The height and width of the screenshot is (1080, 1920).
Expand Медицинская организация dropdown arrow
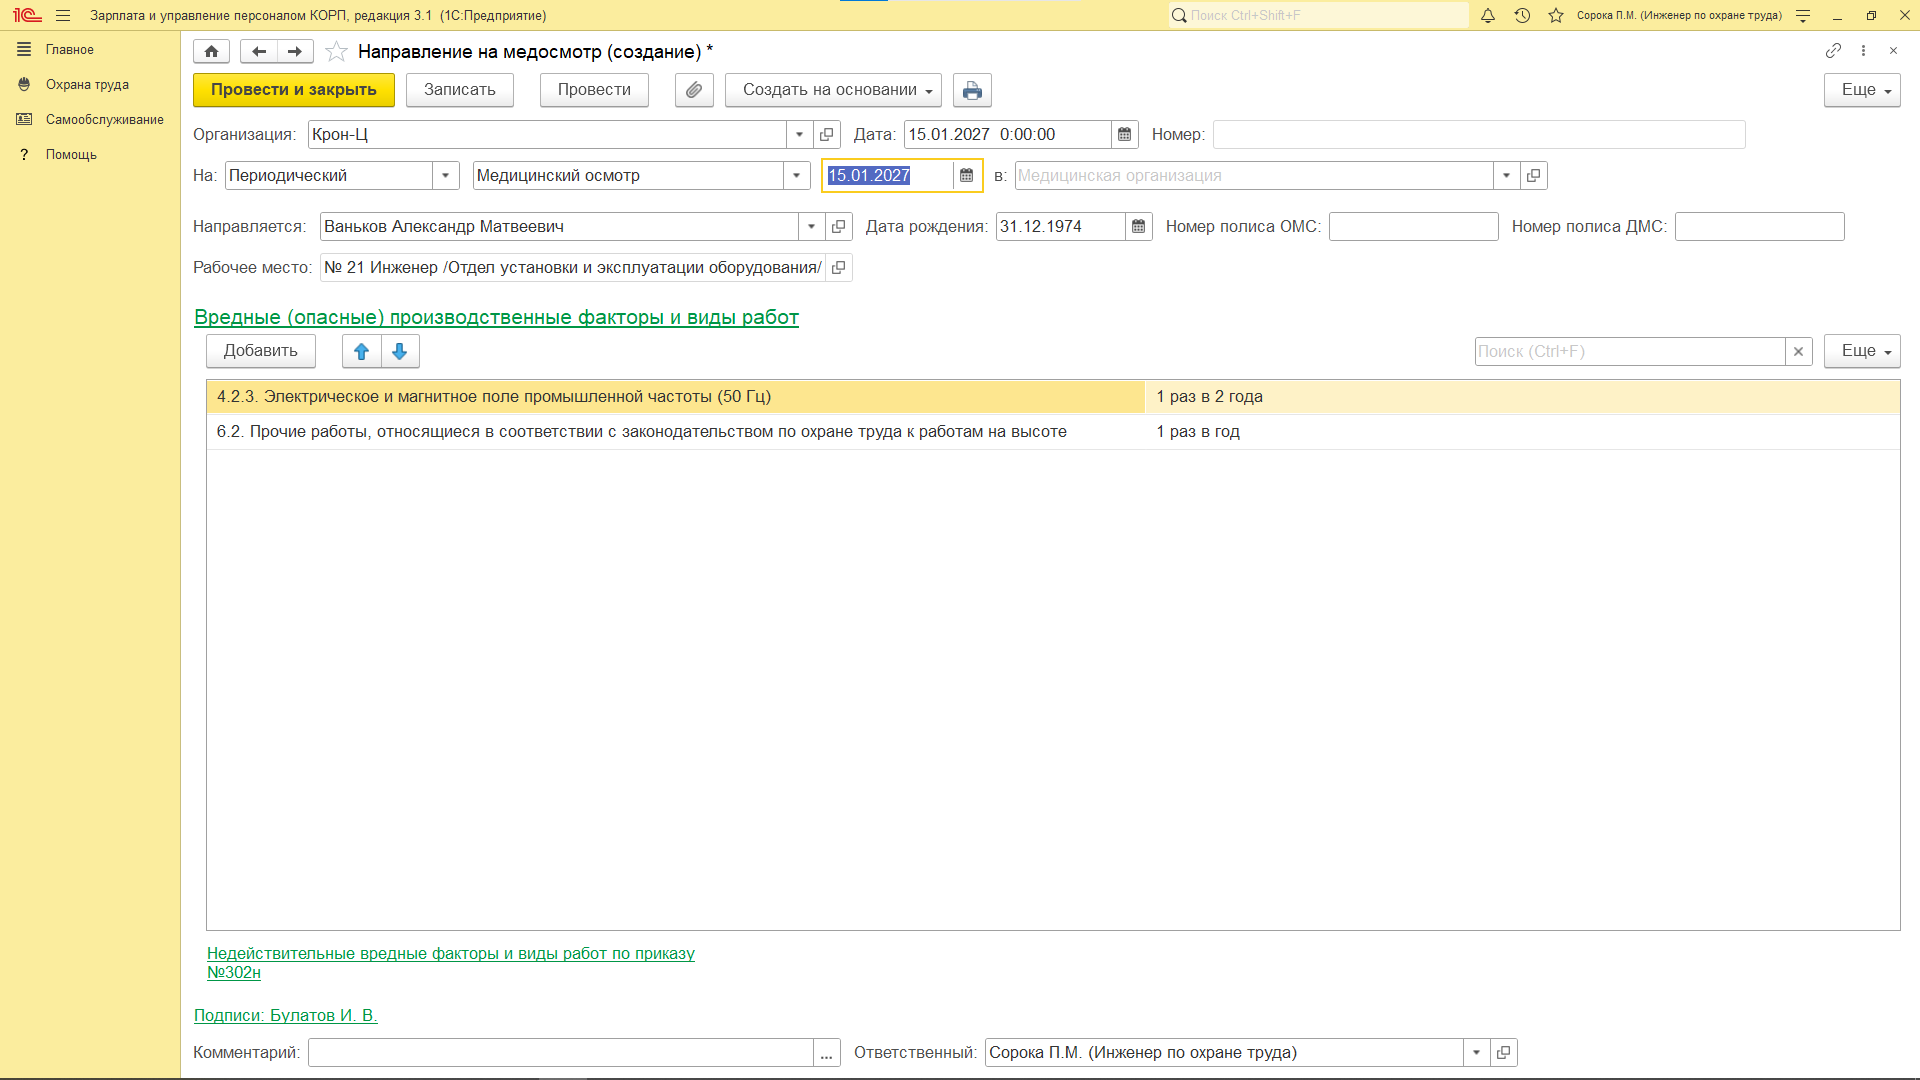(1505, 176)
